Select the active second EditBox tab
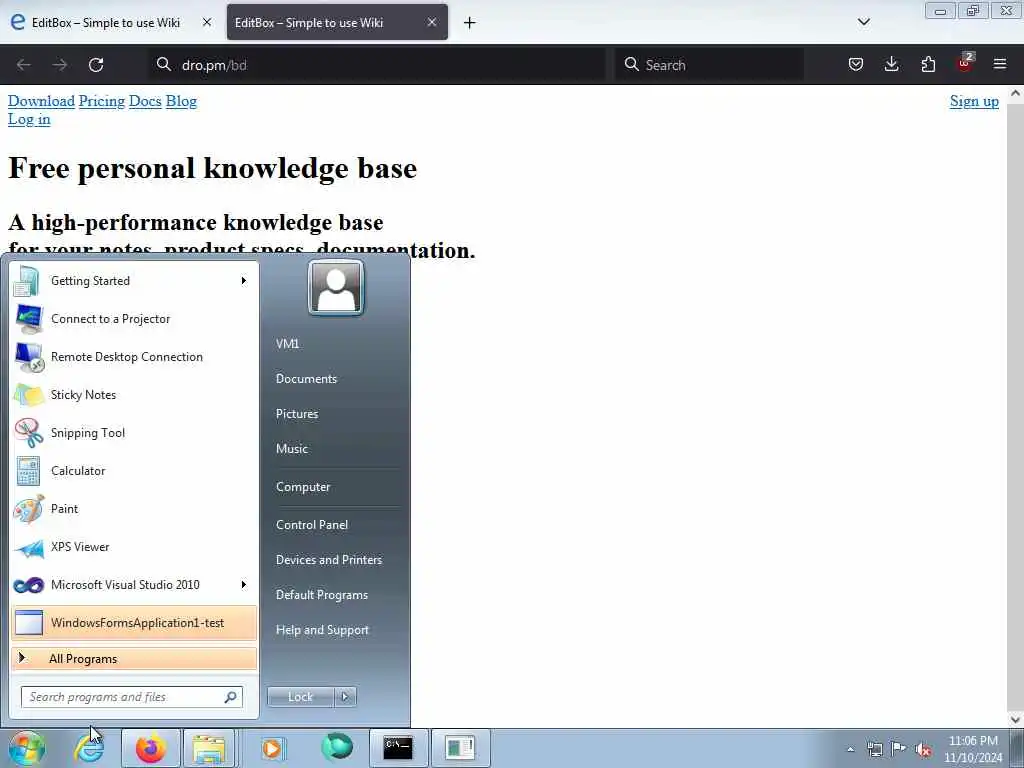This screenshot has height=768, width=1024. (x=337, y=22)
